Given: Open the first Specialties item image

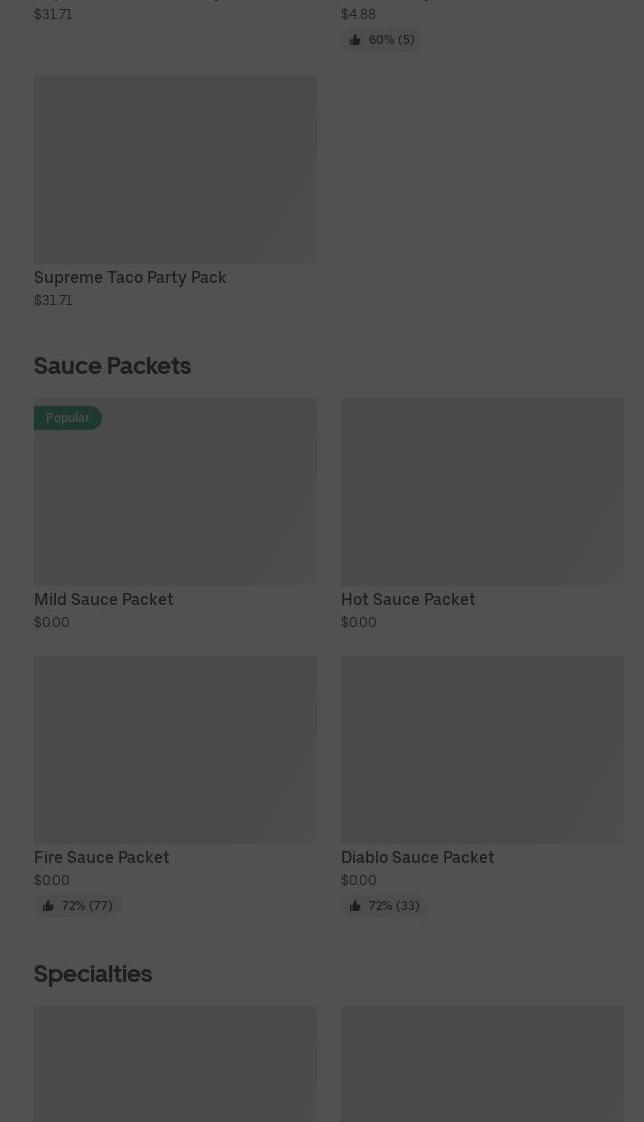Looking at the screenshot, I should (175, 1064).
